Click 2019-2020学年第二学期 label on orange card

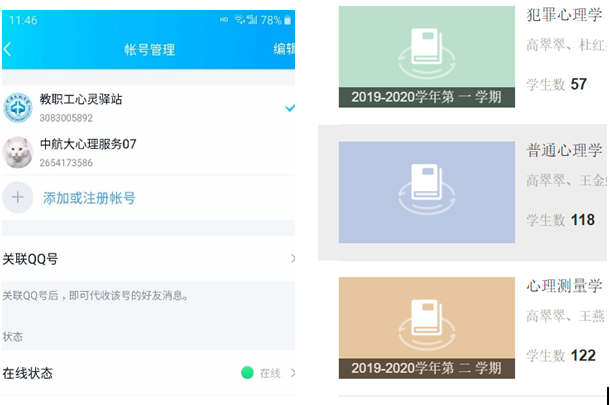click(x=427, y=368)
